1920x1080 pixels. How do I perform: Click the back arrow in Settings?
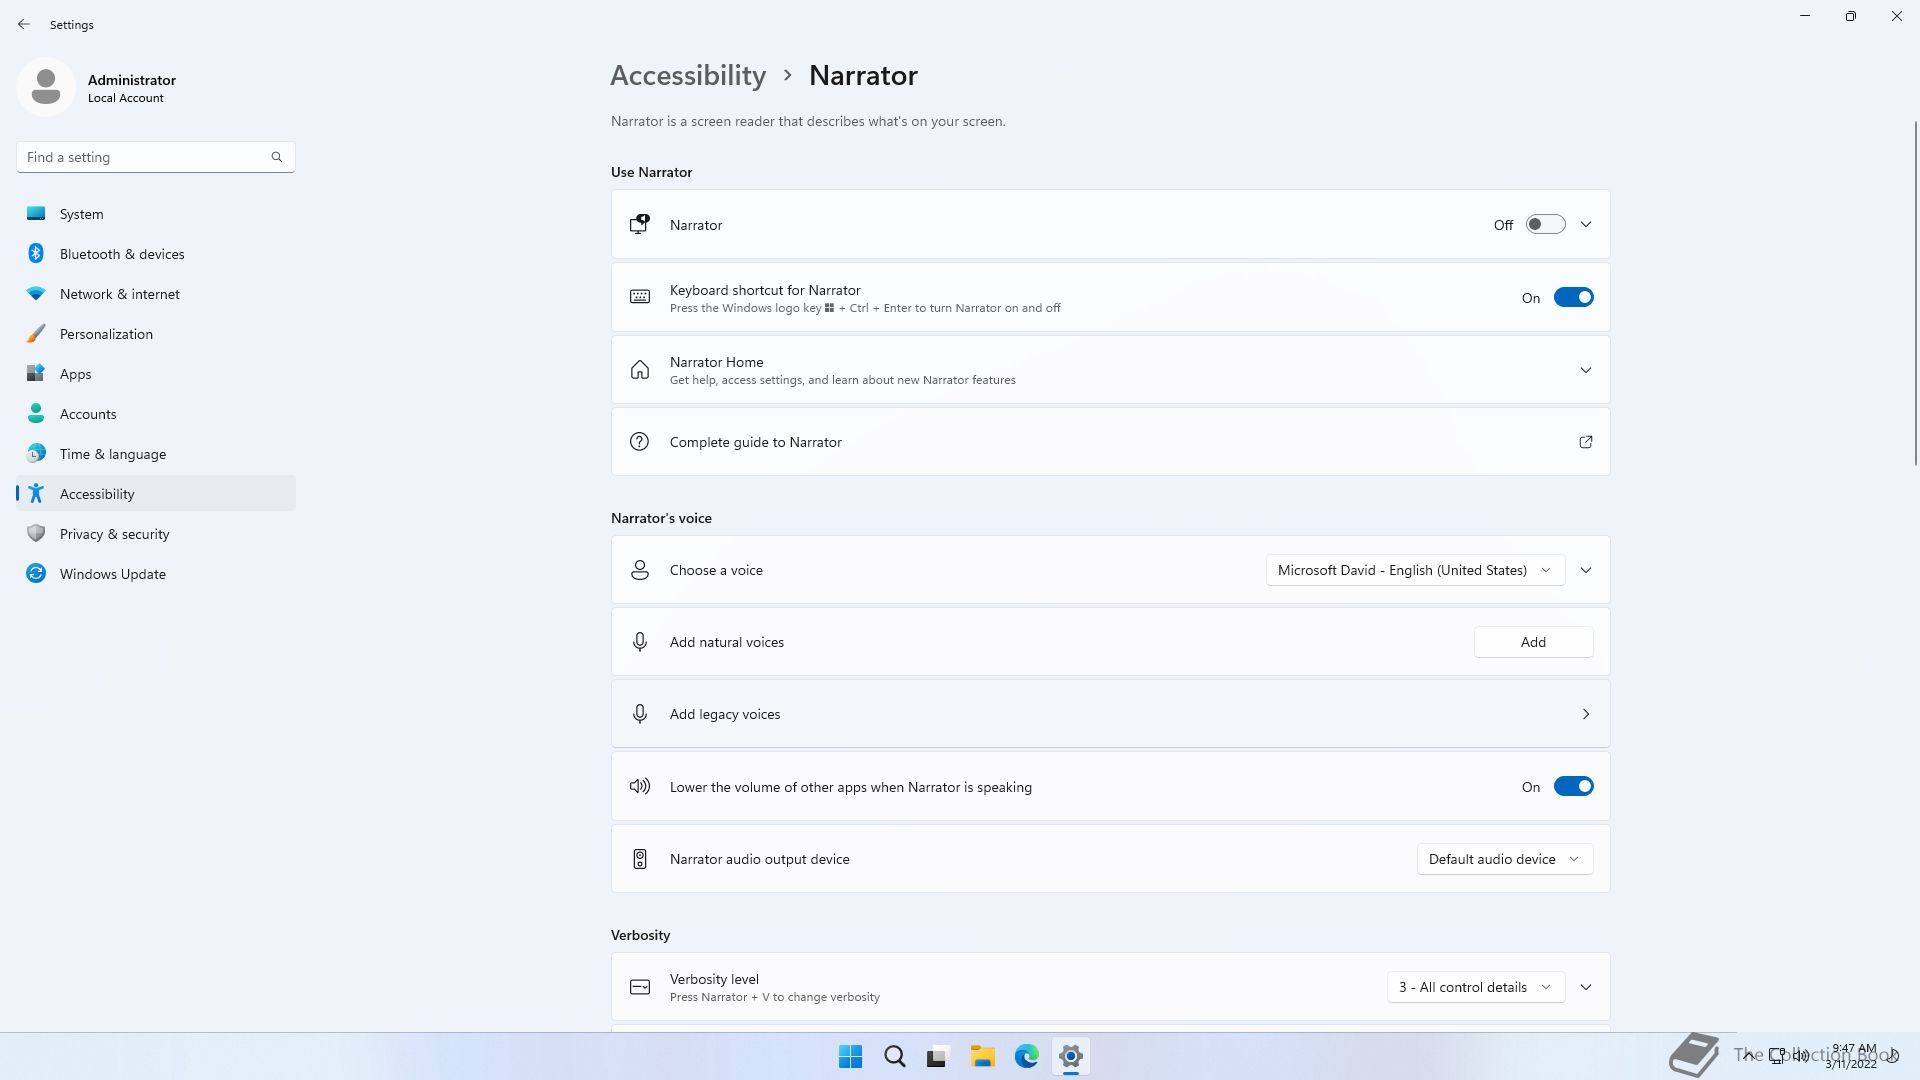tap(24, 24)
